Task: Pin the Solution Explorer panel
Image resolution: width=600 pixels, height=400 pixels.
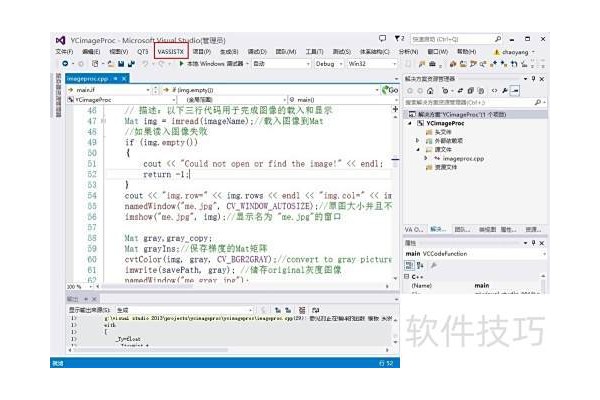Action: point(534,78)
